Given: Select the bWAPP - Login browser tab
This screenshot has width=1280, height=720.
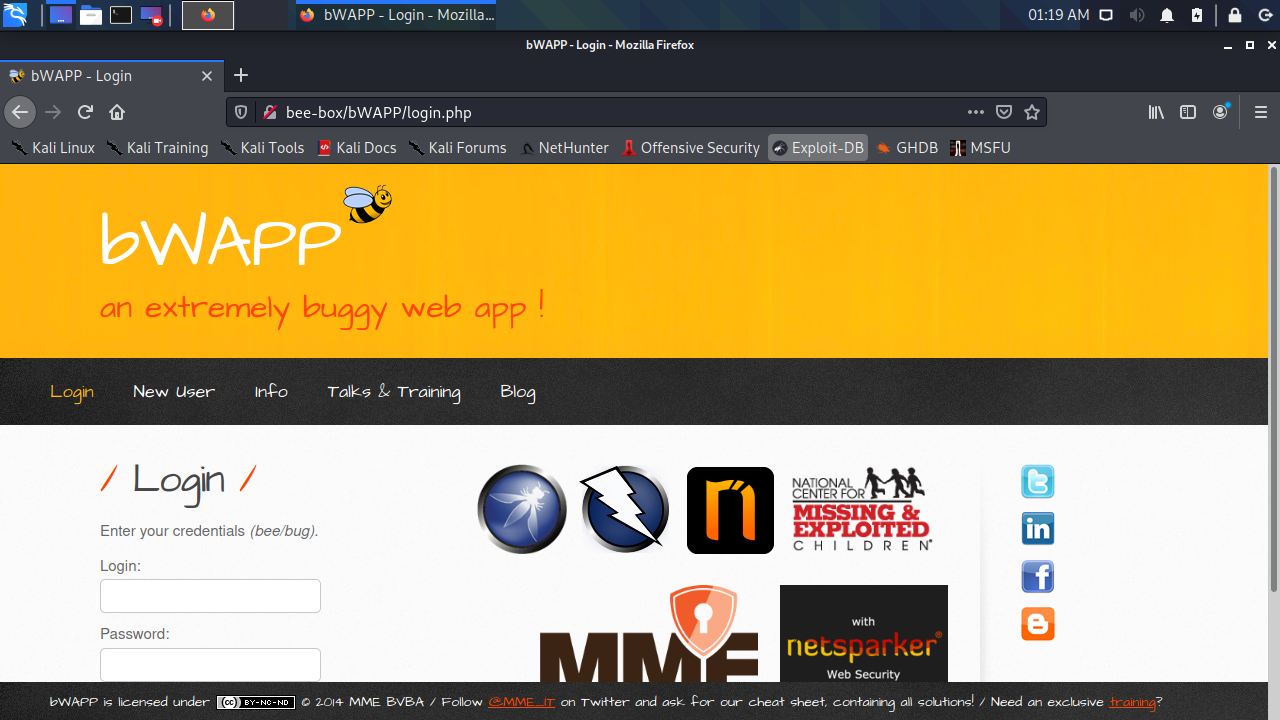Looking at the screenshot, I should click(112, 76).
